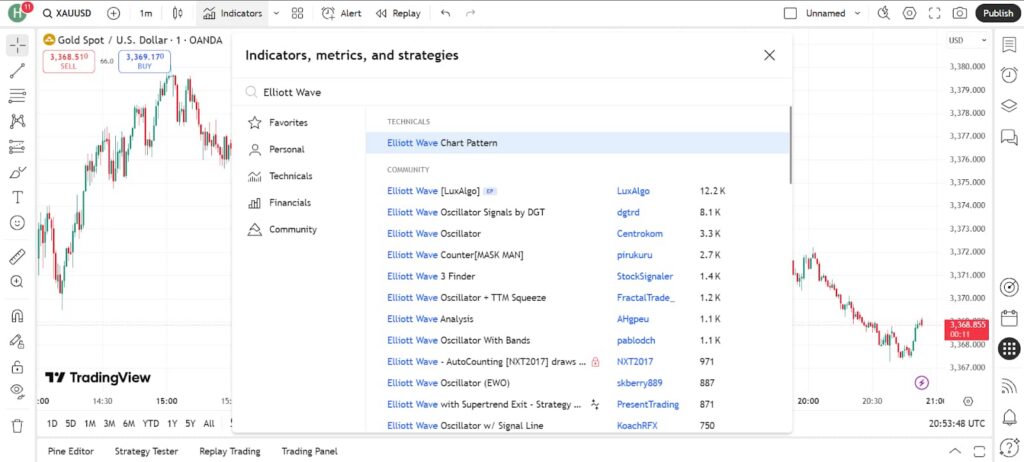Toggle stay in drawing mode
Image resolution: width=1024 pixels, height=462 pixels.
coord(17,341)
